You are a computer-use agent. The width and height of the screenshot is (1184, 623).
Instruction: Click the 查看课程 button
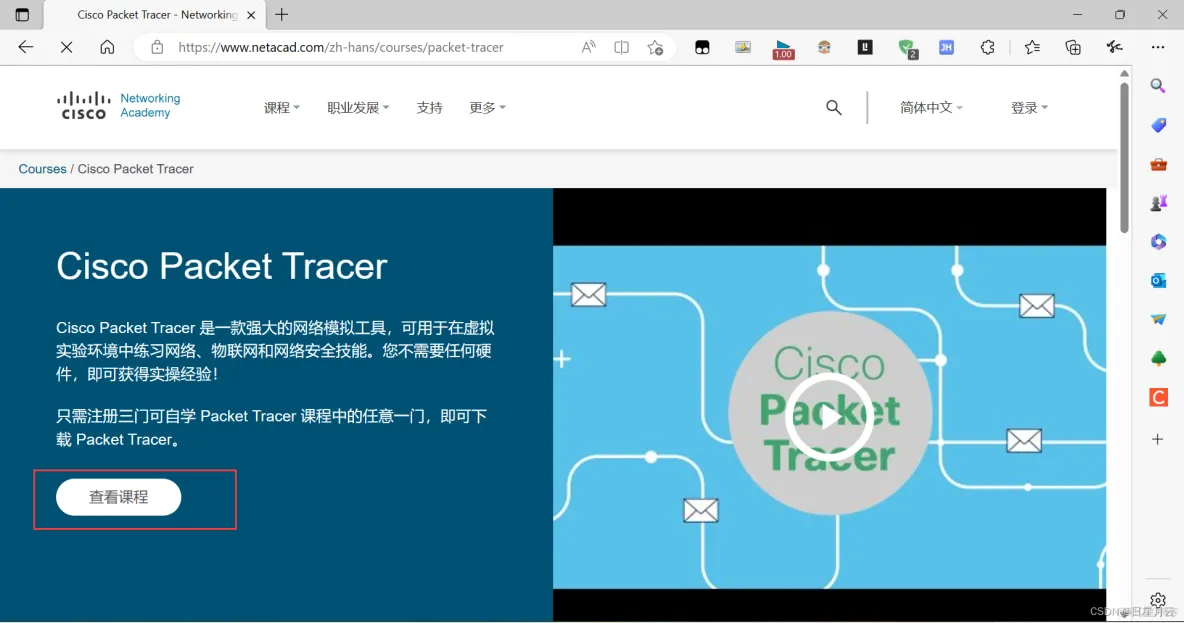tap(119, 497)
